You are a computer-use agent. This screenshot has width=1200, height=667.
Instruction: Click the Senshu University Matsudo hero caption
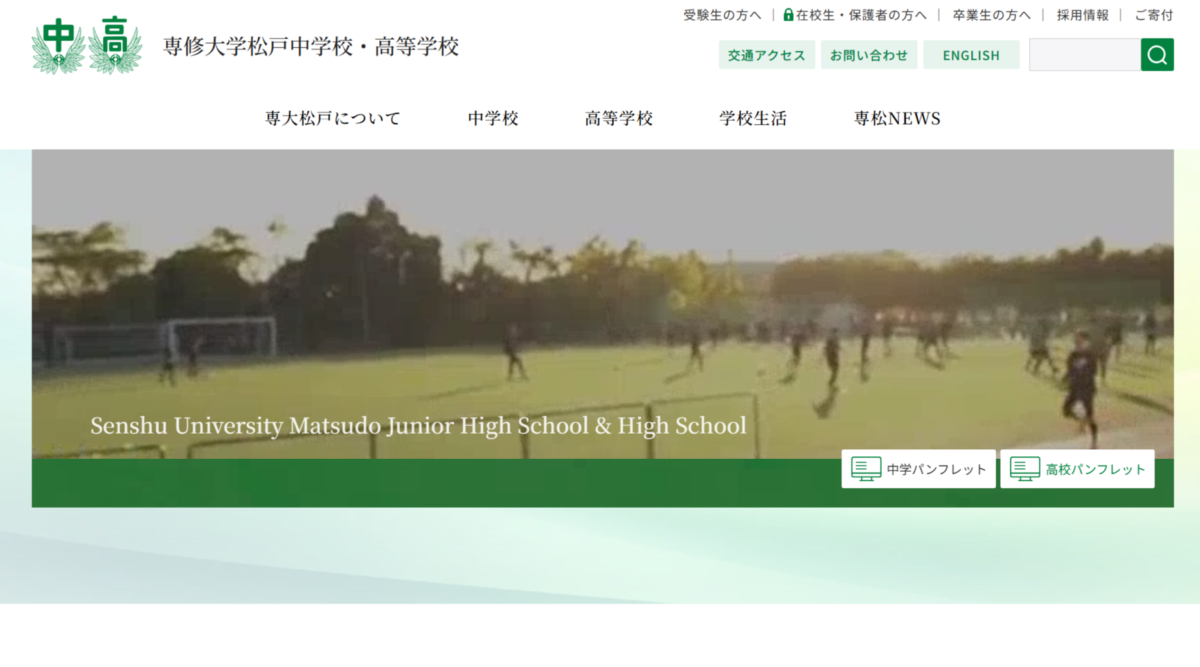tap(418, 426)
